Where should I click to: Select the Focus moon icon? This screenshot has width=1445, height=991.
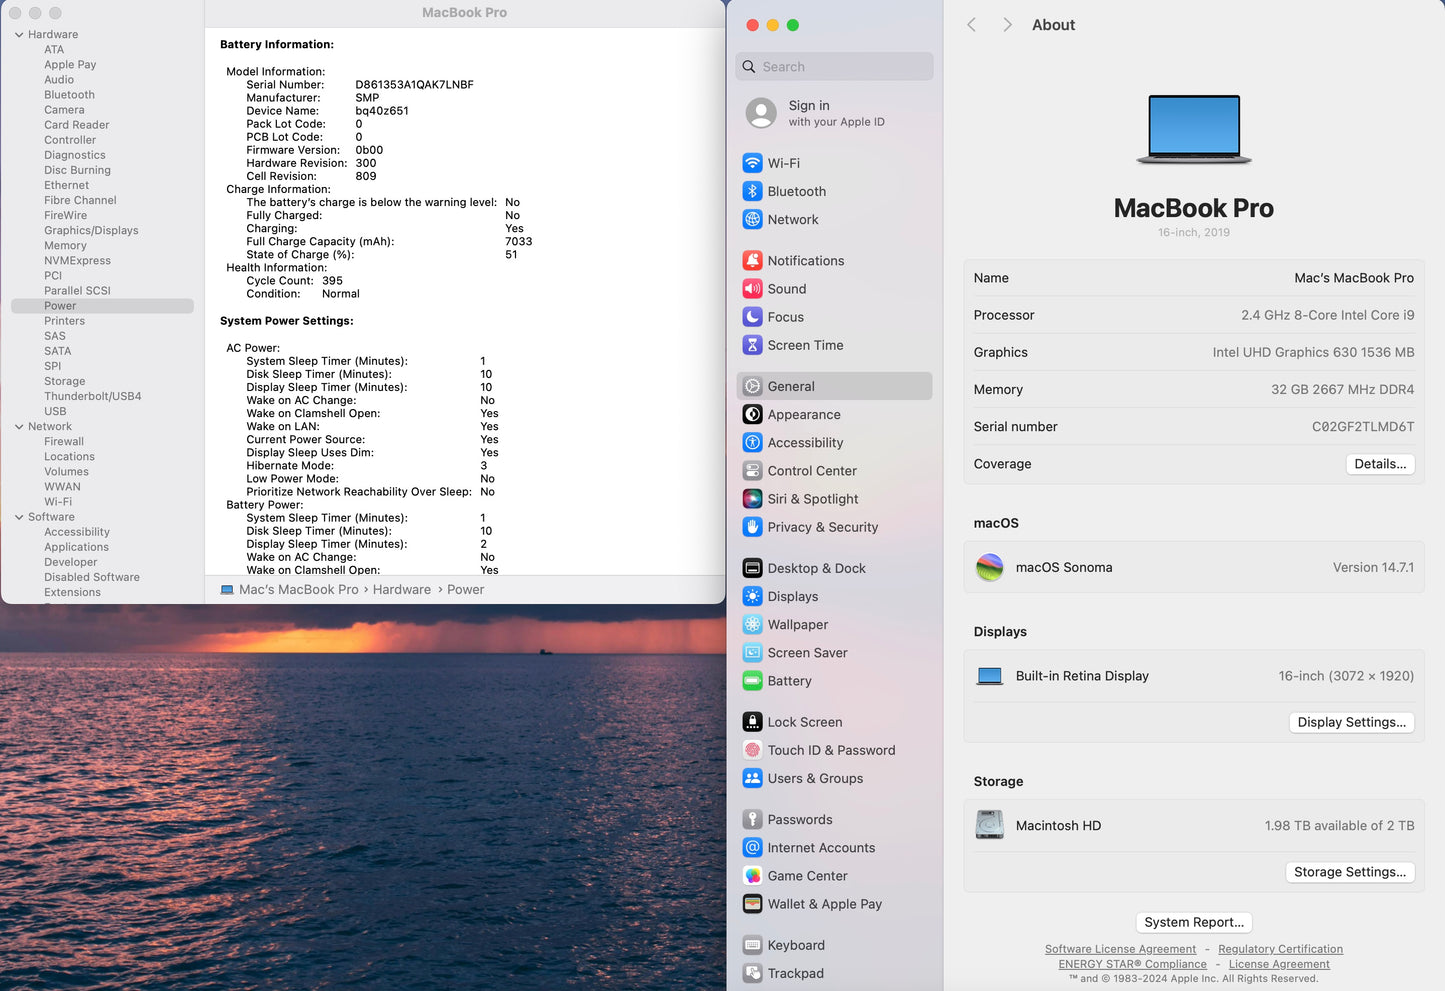[753, 316]
